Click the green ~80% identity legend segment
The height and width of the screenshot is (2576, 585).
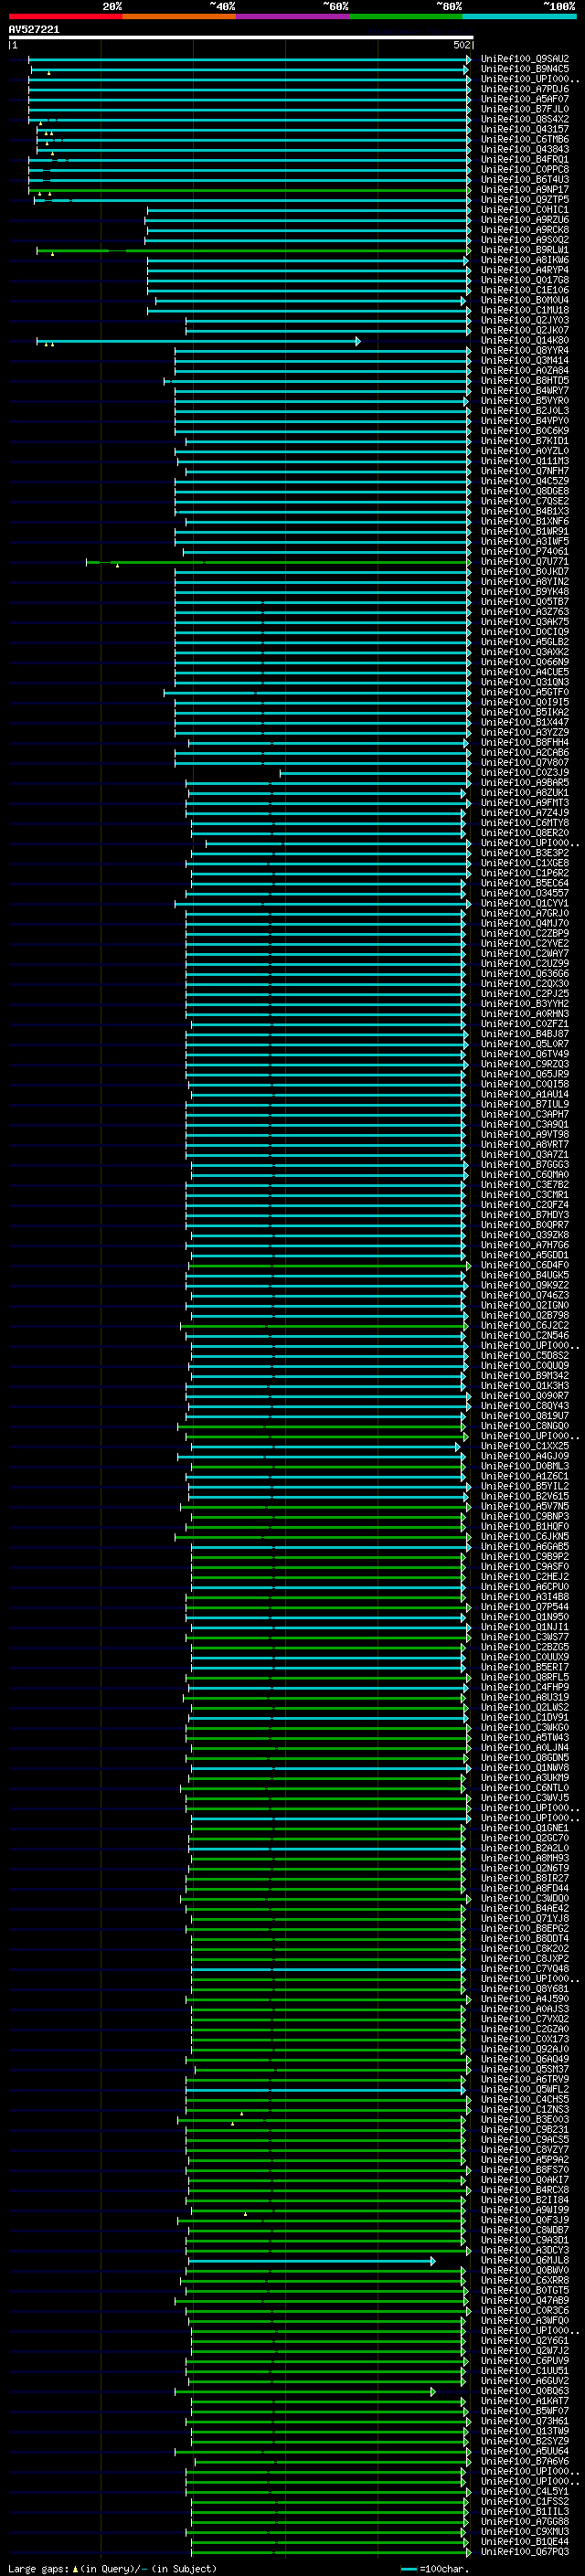point(406,16)
